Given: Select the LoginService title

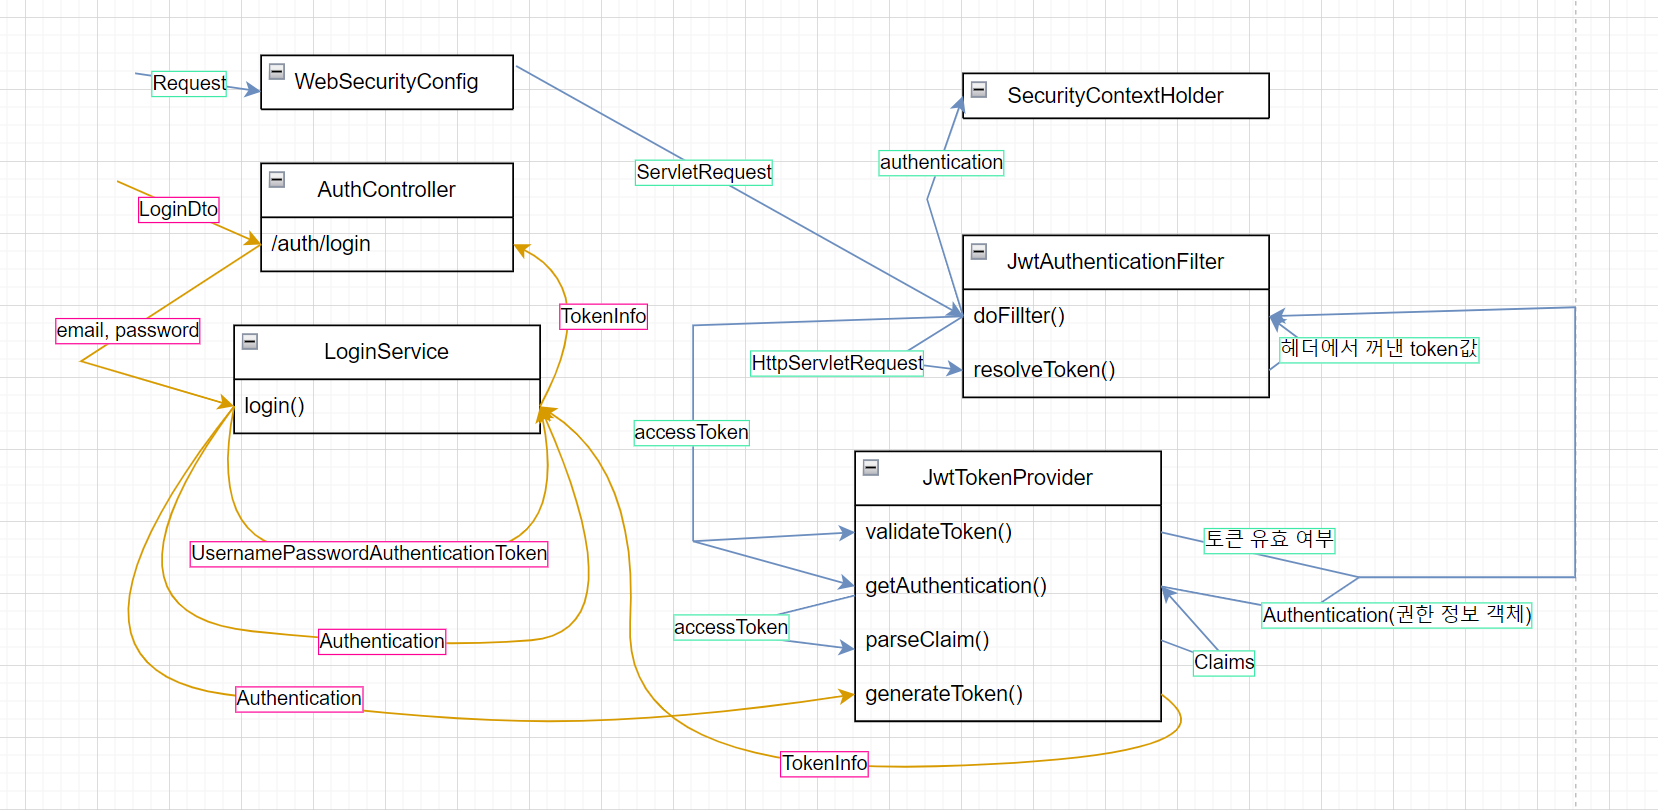Looking at the screenshot, I should [x=386, y=352].
